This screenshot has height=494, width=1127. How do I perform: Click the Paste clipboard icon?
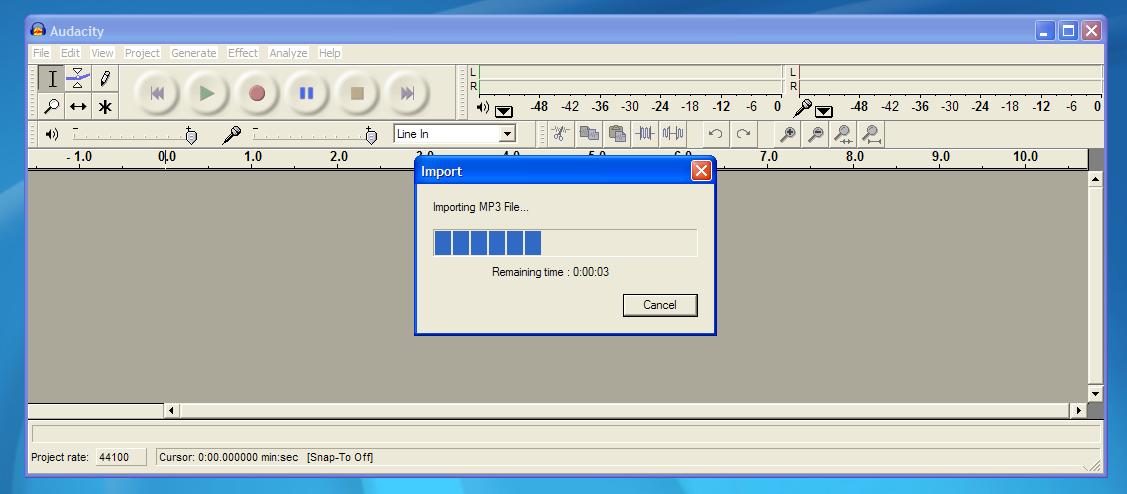click(617, 134)
